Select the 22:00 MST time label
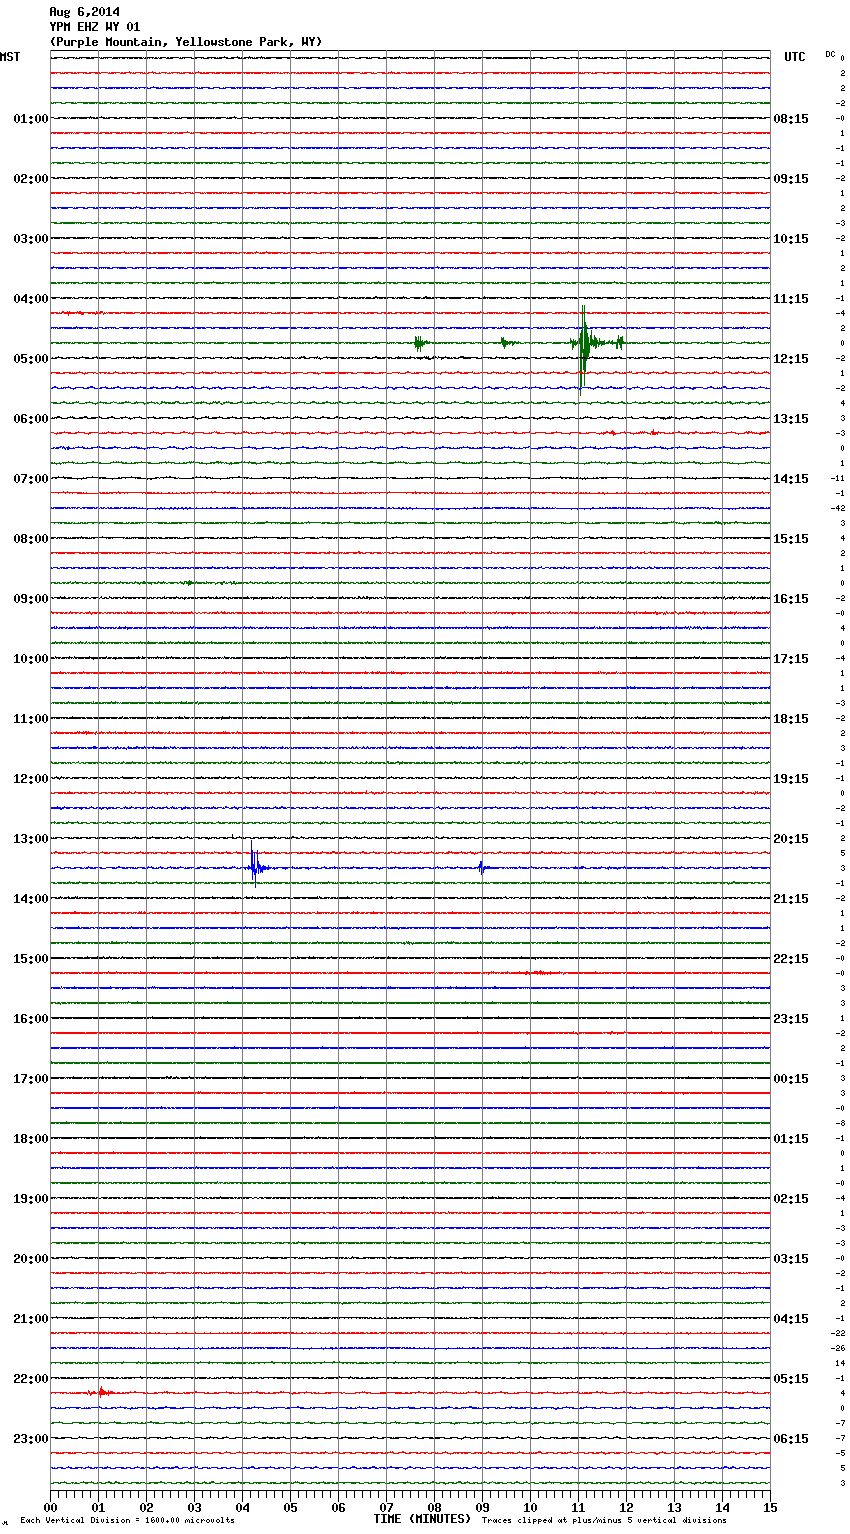850x1534 pixels. [x=31, y=1379]
